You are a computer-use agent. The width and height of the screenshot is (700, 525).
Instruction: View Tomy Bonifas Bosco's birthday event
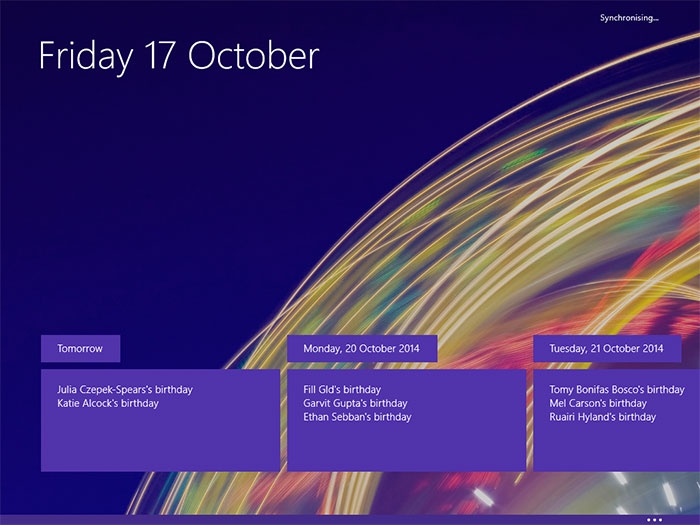[x=617, y=390]
